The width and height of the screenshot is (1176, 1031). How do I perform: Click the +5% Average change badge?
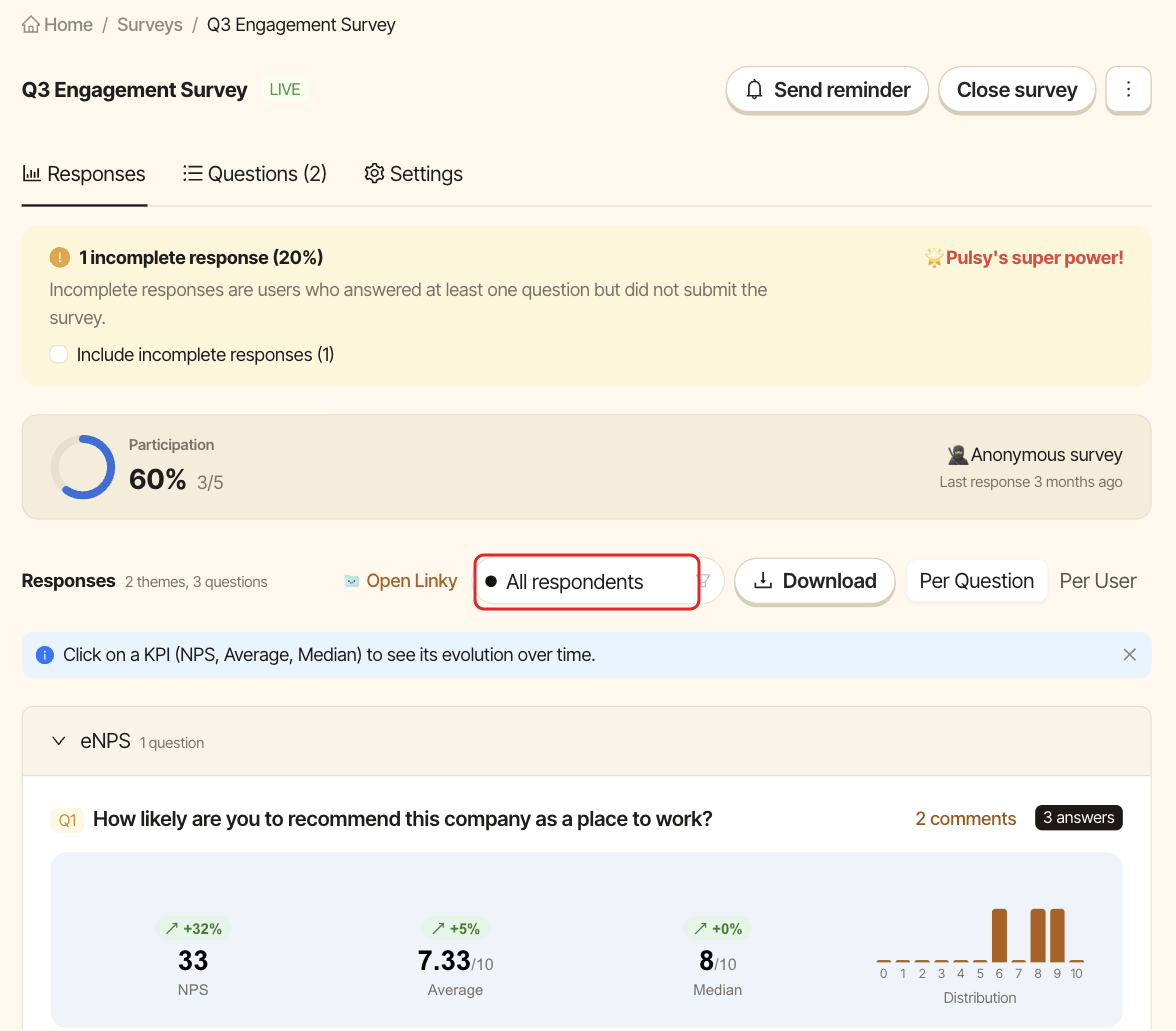pyautogui.click(x=456, y=929)
